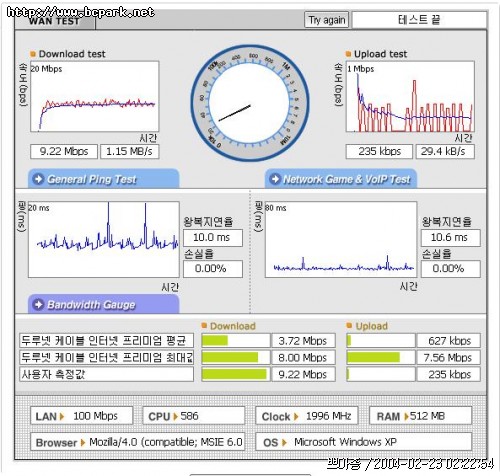Viewport: 500px width, 476px height.
Task: Click the LAN 100 Mbps info box
Action: pos(82,416)
